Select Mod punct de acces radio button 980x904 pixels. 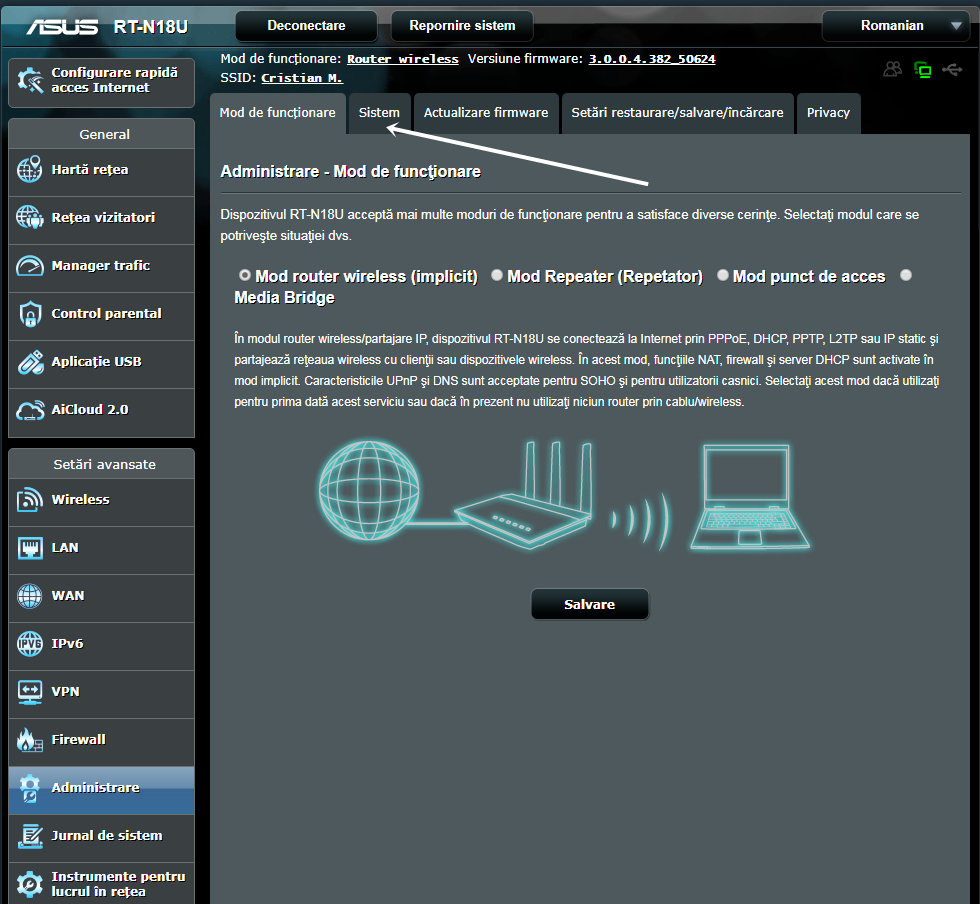pos(722,275)
